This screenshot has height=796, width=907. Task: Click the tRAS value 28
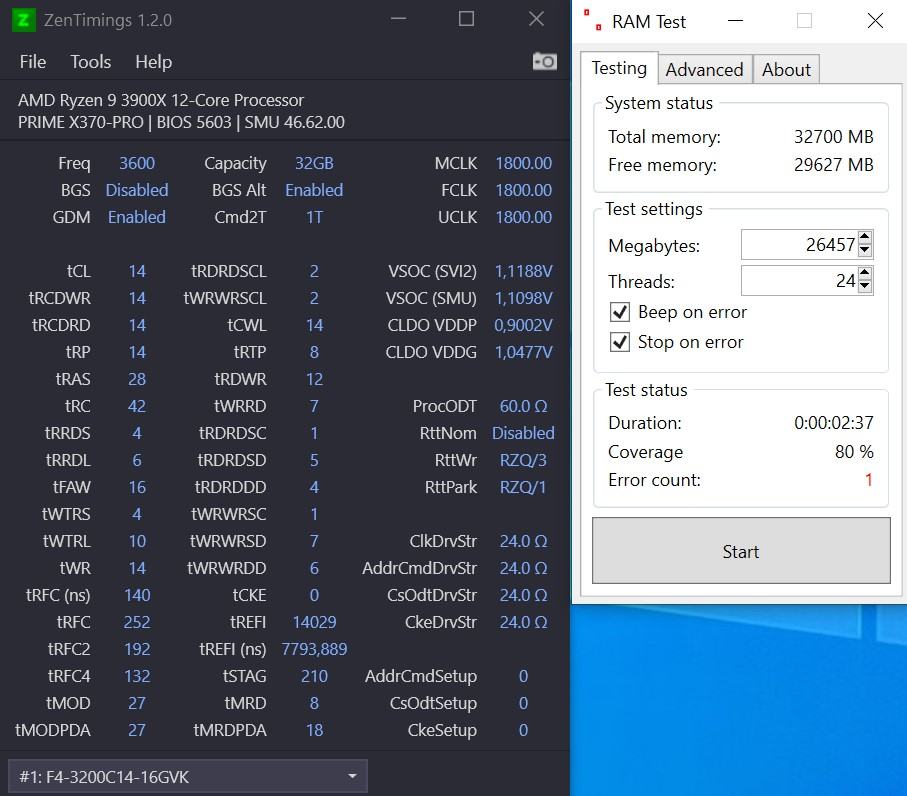(137, 379)
